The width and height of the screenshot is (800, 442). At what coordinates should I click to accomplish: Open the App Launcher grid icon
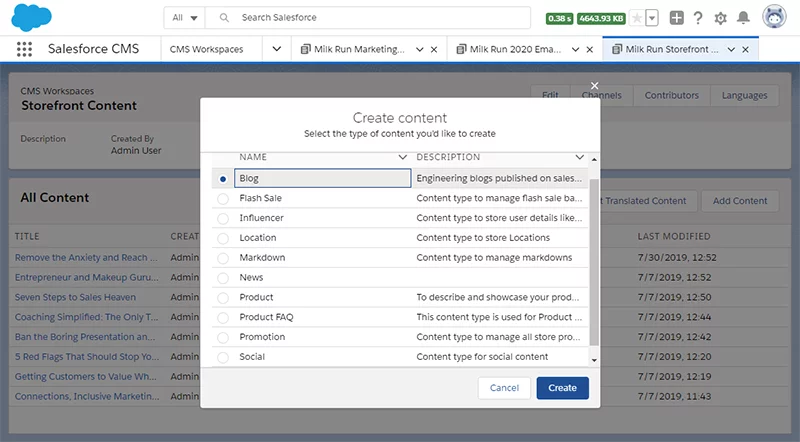(24, 49)
